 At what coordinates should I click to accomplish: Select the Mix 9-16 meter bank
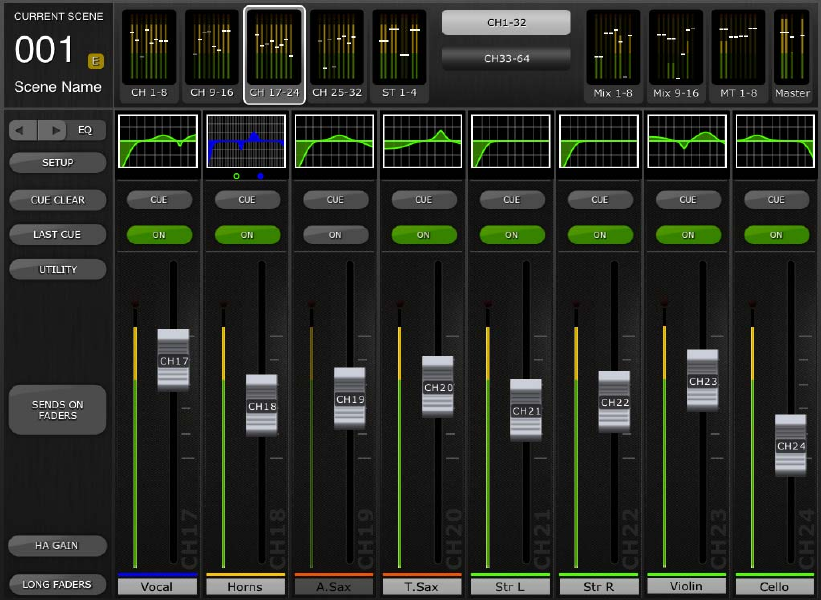pos(676,48)
